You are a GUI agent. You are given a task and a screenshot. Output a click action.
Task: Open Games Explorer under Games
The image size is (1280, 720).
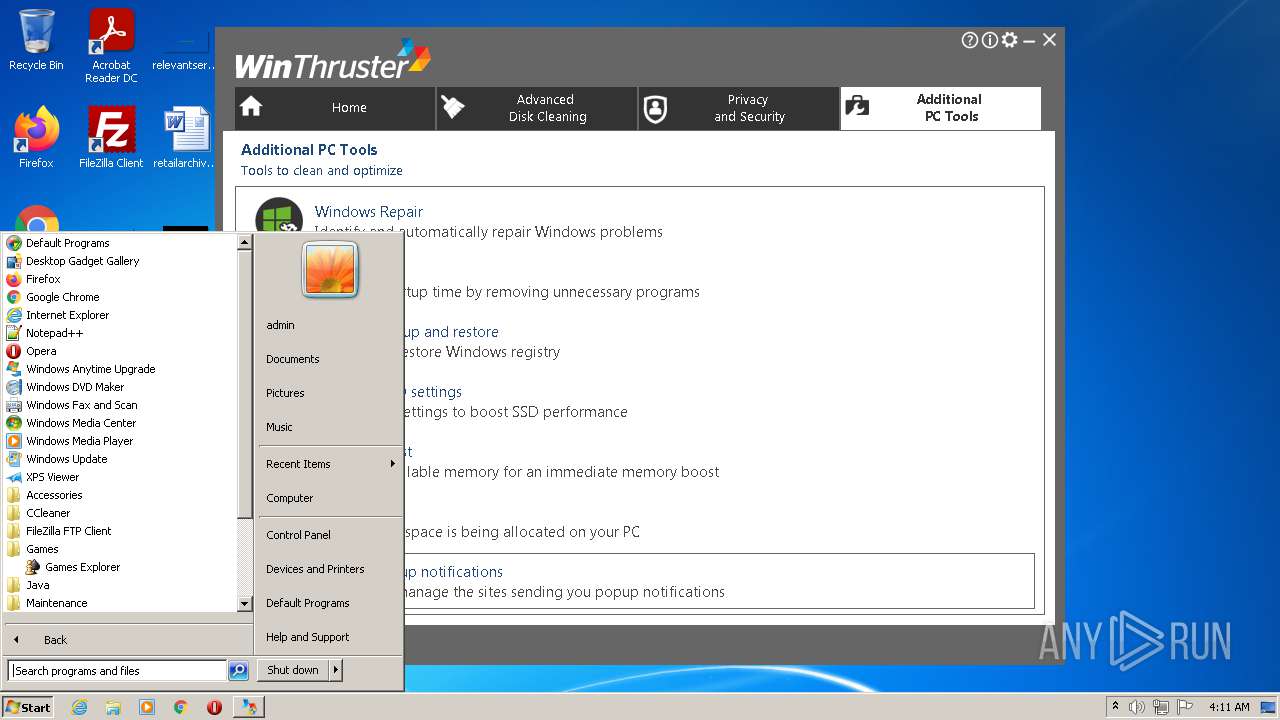[82, 567]
